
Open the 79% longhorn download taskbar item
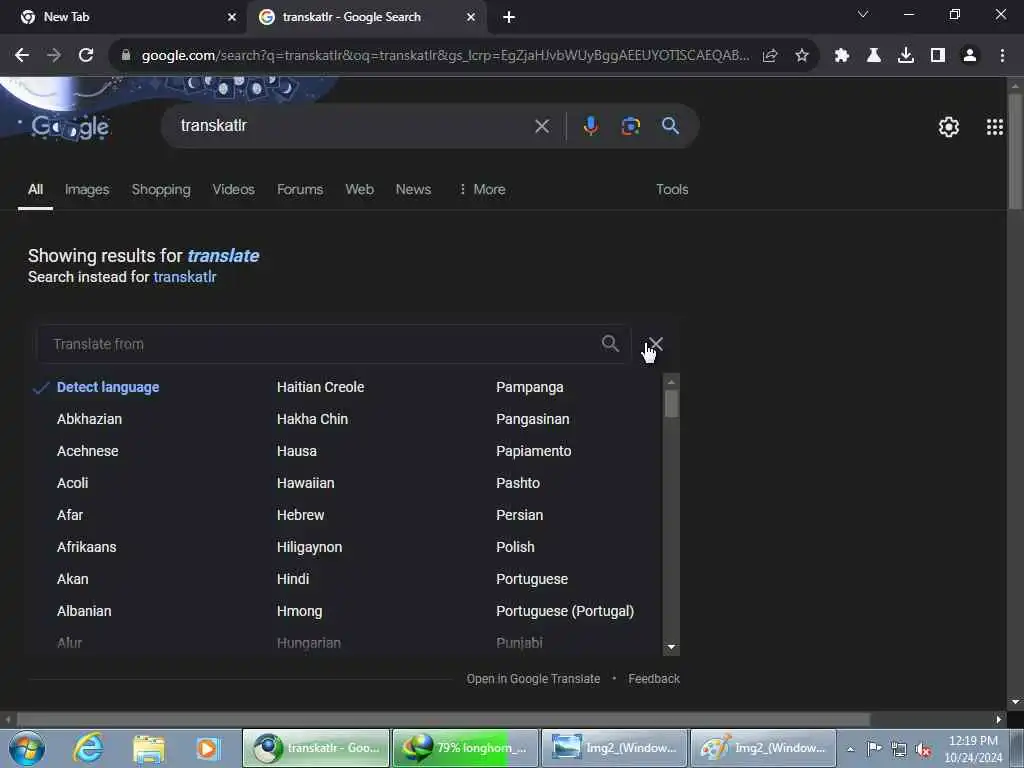pyautogui.click(x=465, y=748)
